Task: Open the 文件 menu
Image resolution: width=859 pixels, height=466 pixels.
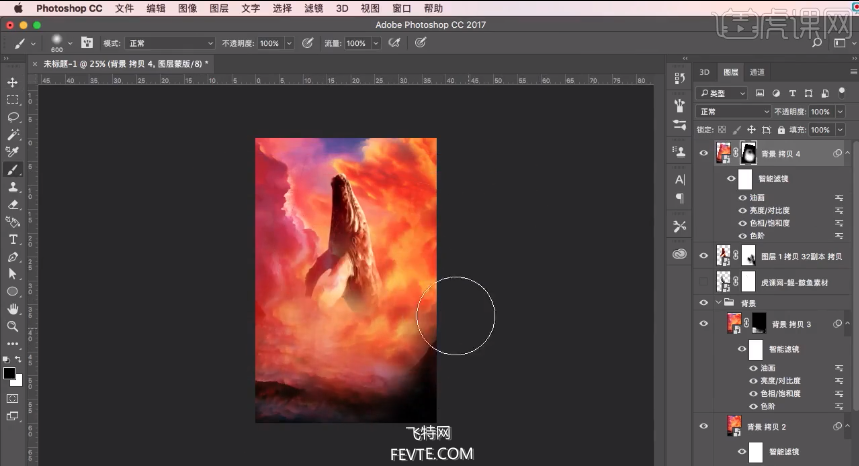Action: [x=124, y=8]
